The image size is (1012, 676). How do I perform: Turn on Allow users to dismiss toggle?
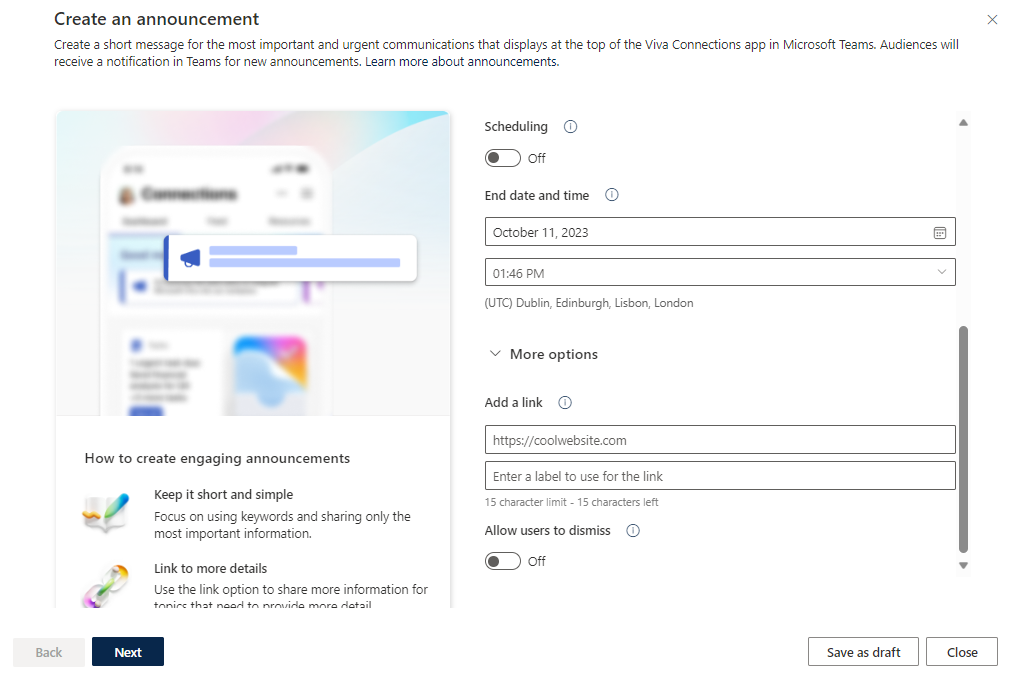coord(503,561)
